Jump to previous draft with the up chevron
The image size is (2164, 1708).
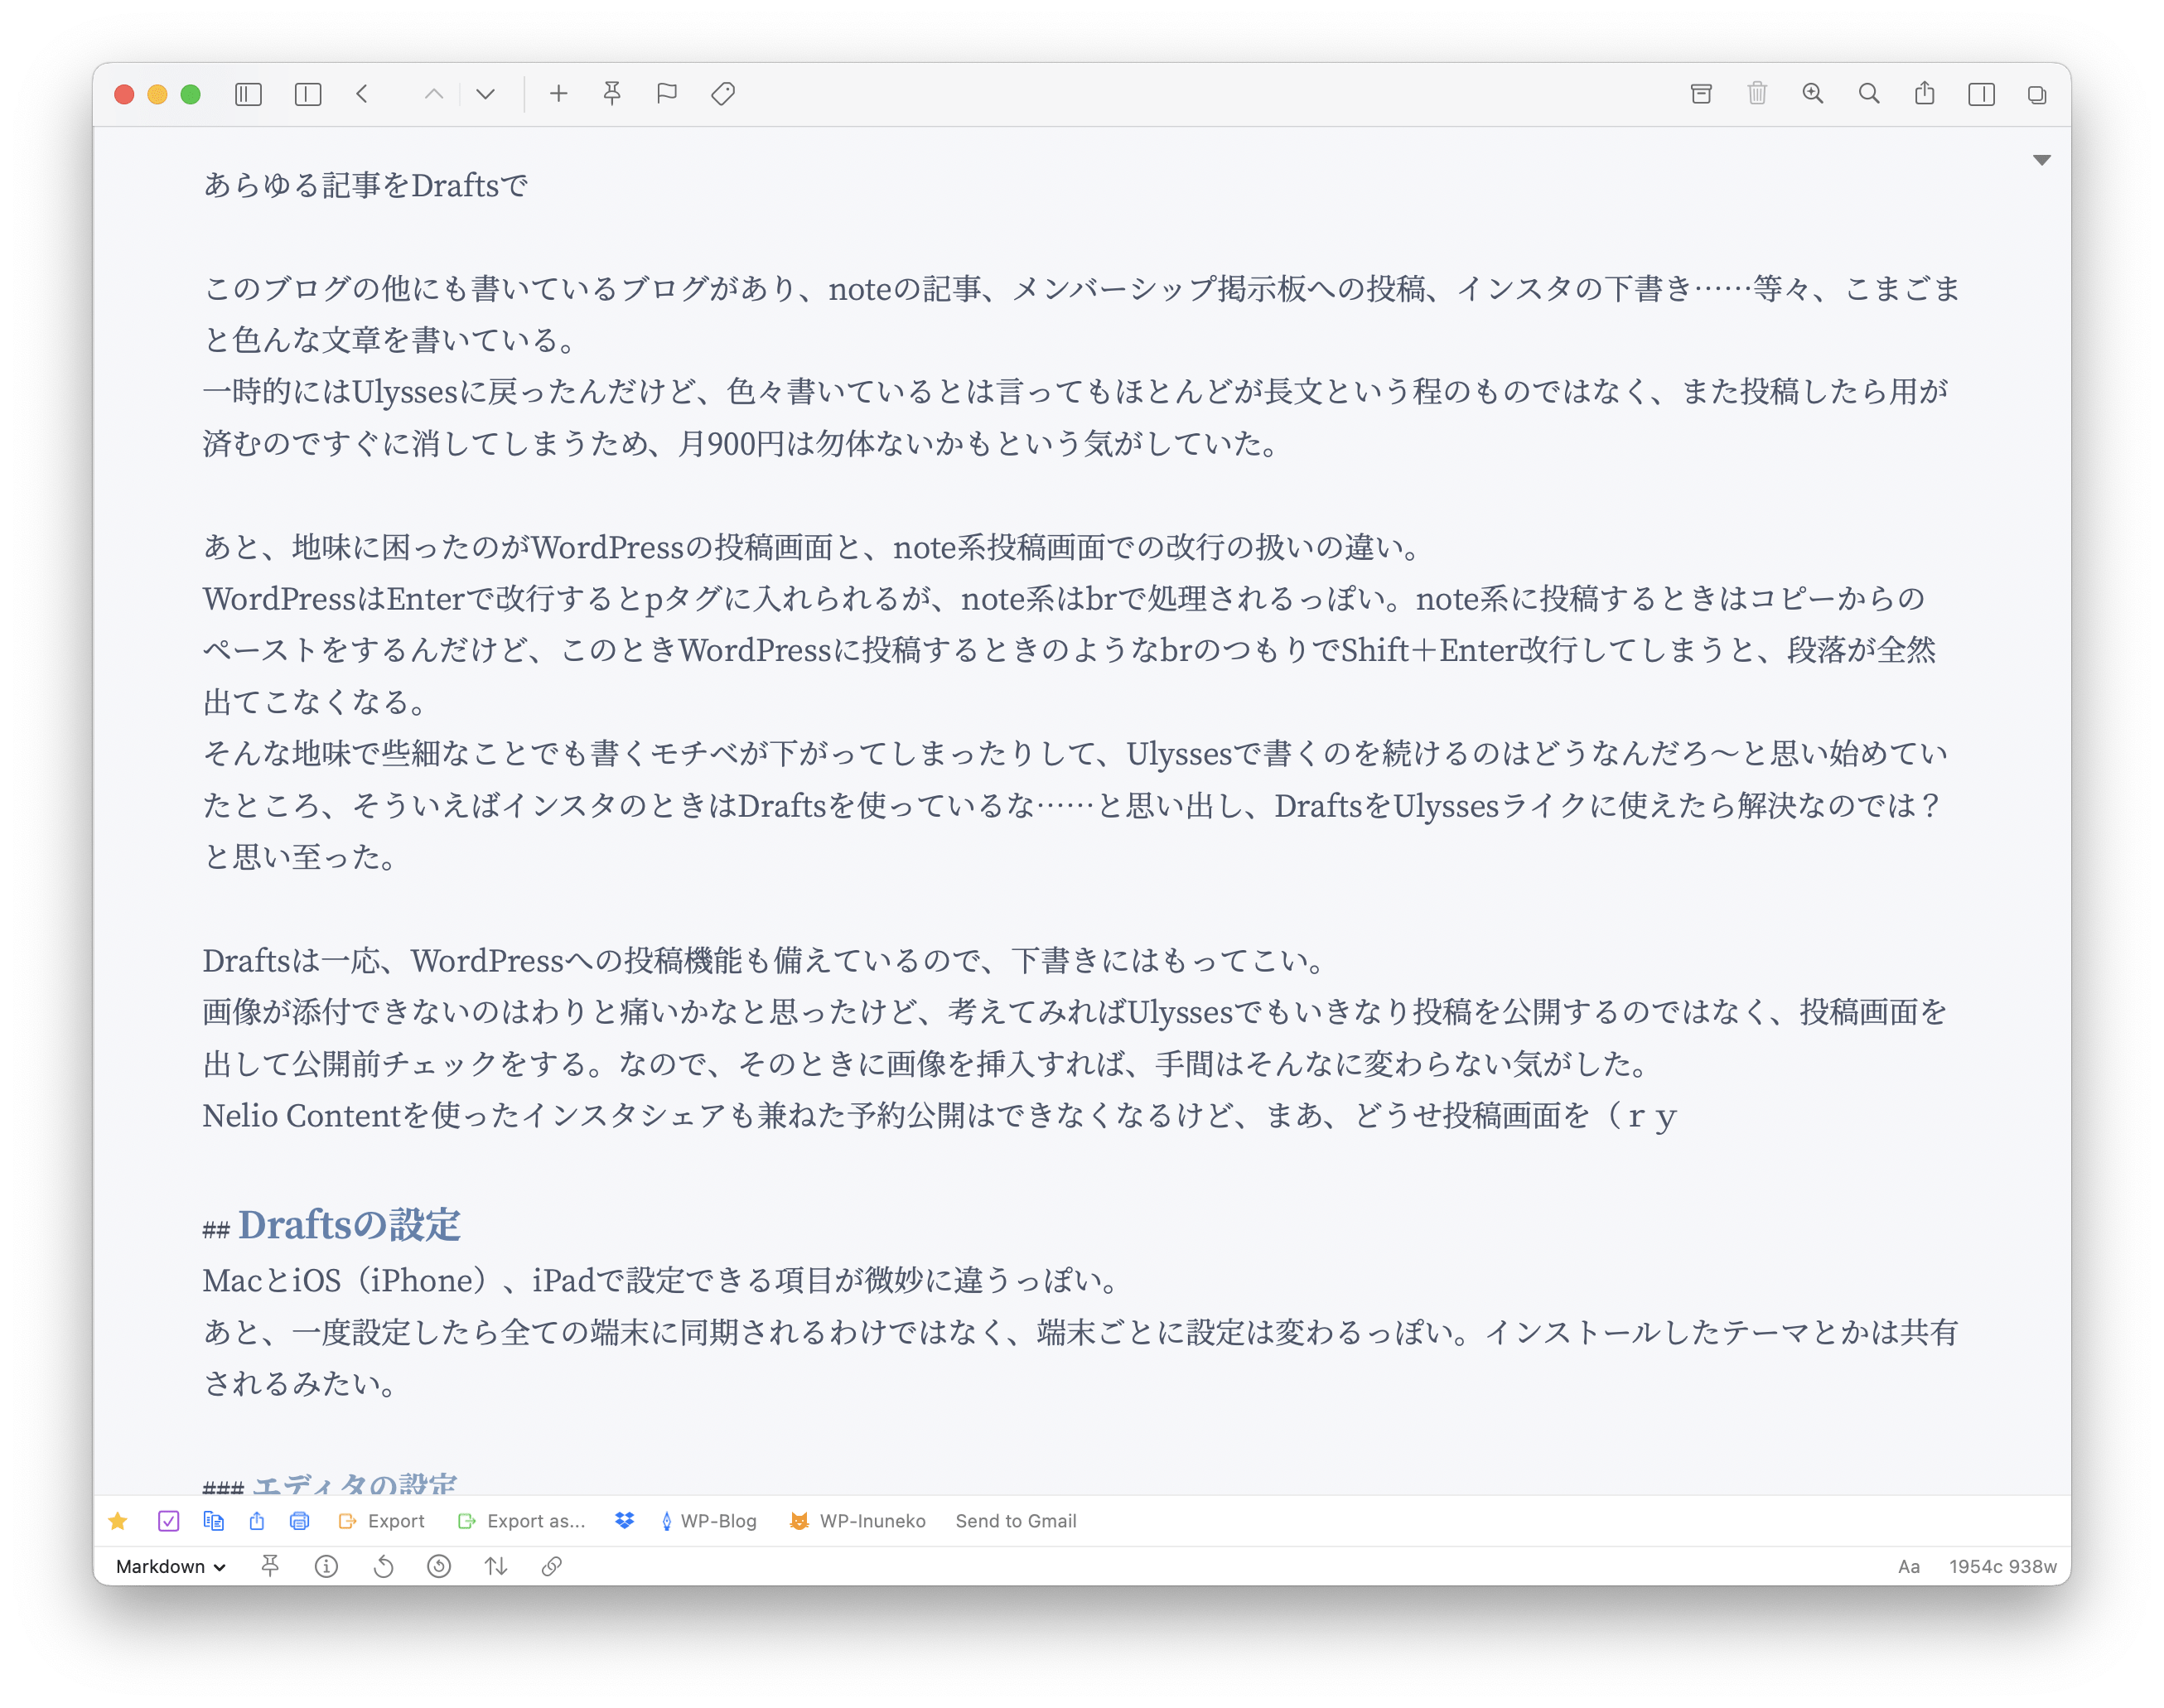click(x=434, y=94)
